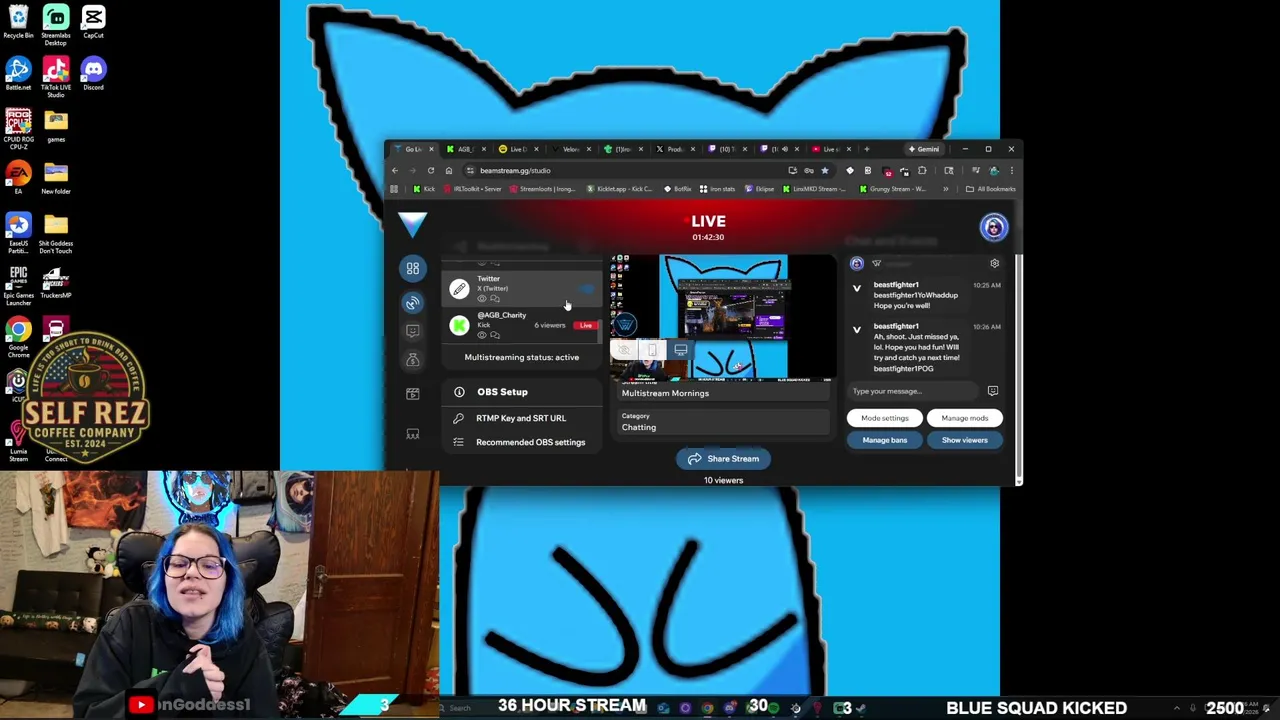Show more bookmarks chevron
This screenshot has width=1280, height=720.
(945, 189)
